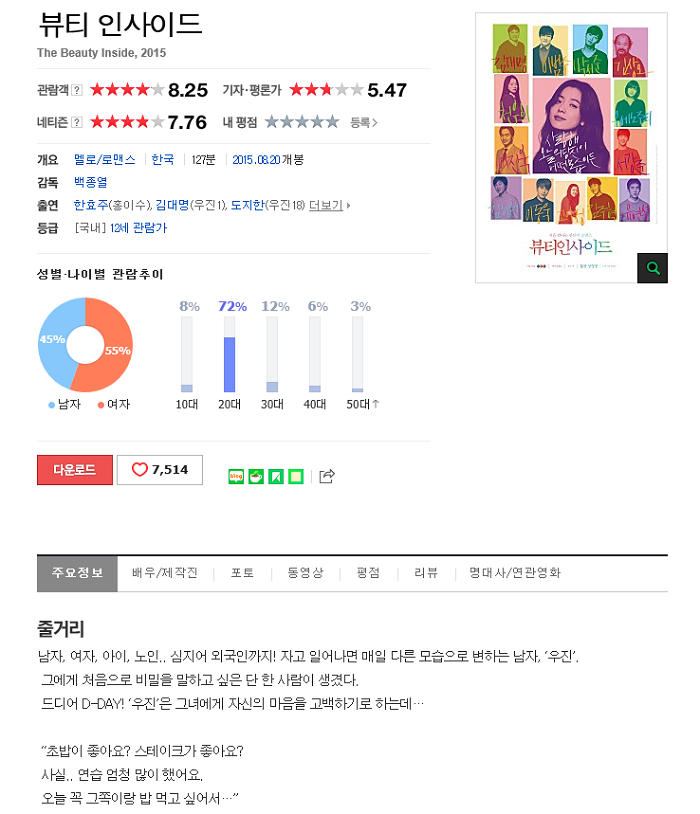The width and height of the screenshot is (700, 814).
Task: Open the 포토 tab
Action: coord(242,573)
